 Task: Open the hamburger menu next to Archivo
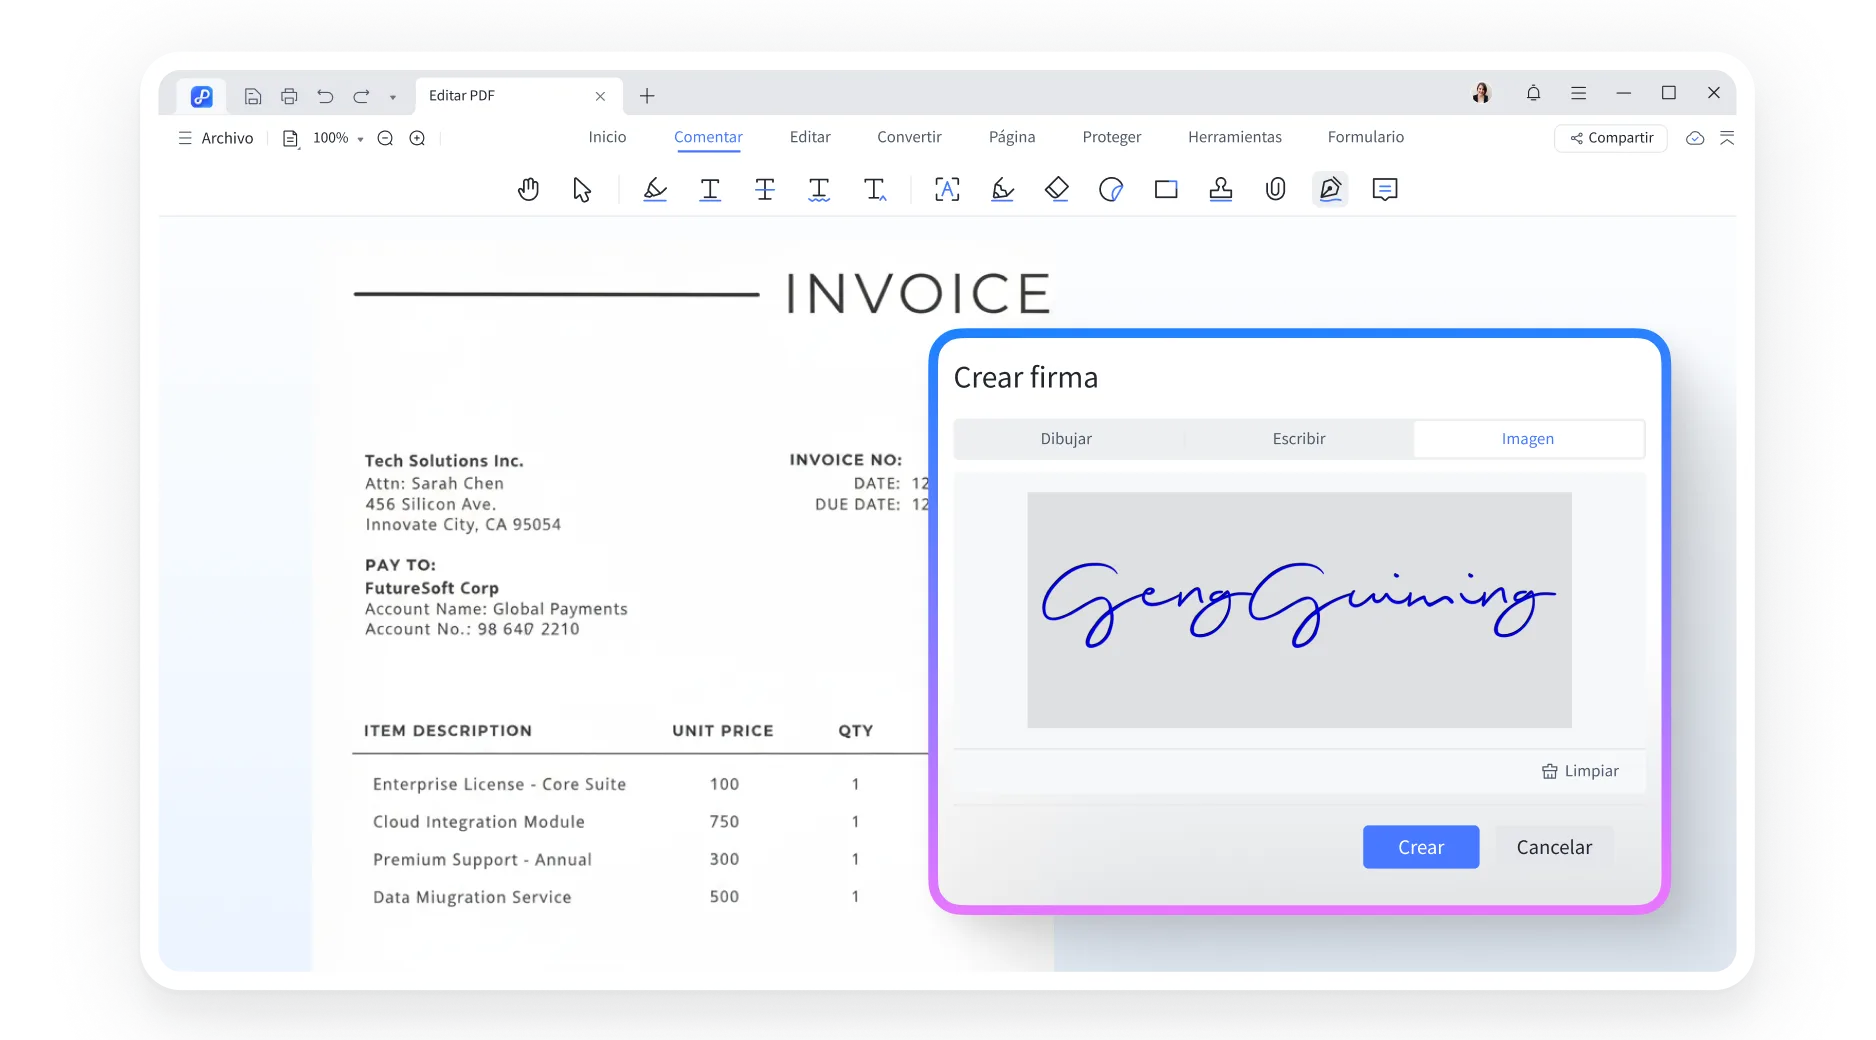pos(184,138)
